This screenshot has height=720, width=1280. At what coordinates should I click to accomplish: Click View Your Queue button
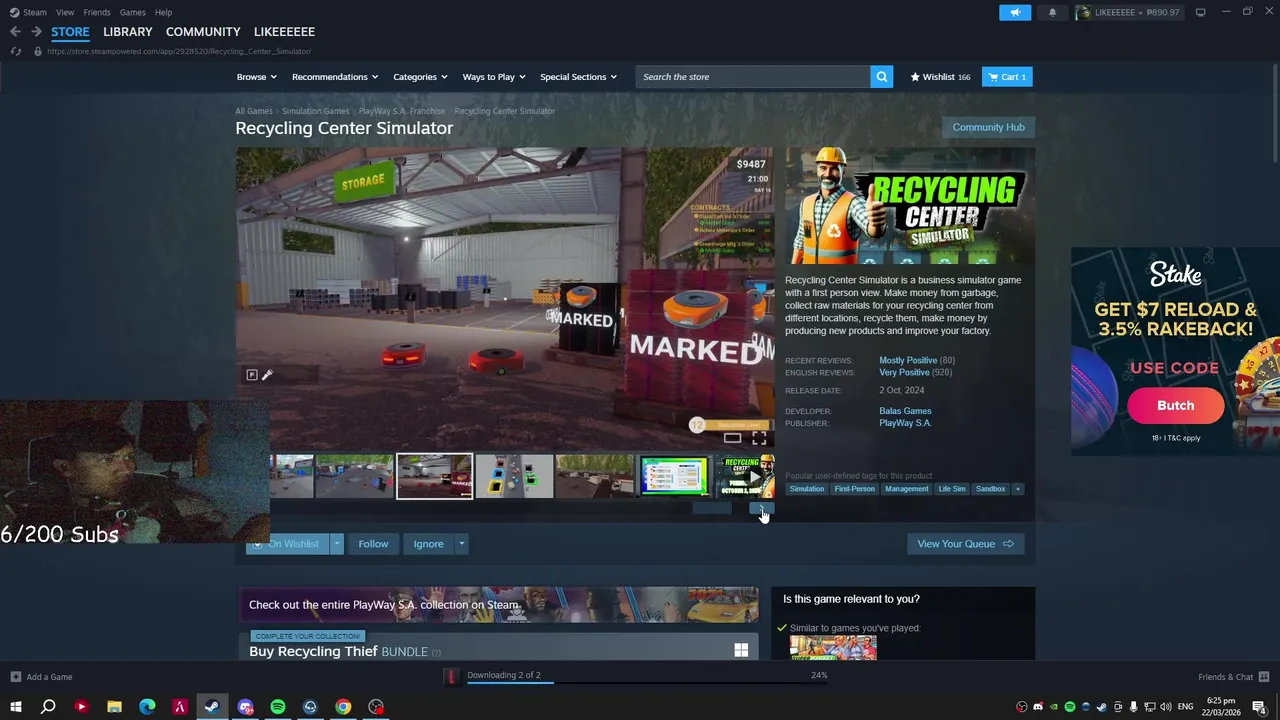[965, 544]
